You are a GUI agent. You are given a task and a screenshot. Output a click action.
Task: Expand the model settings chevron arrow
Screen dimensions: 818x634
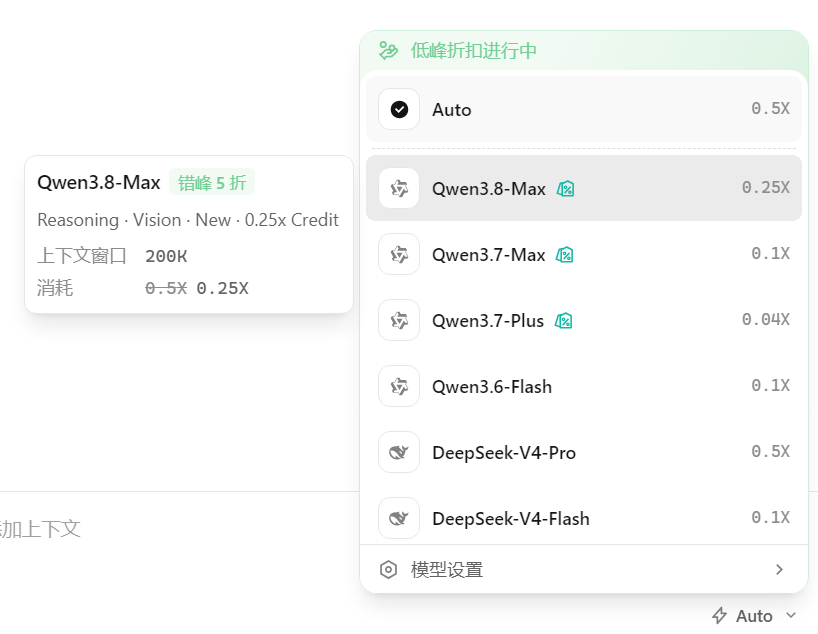pos(779,569)
